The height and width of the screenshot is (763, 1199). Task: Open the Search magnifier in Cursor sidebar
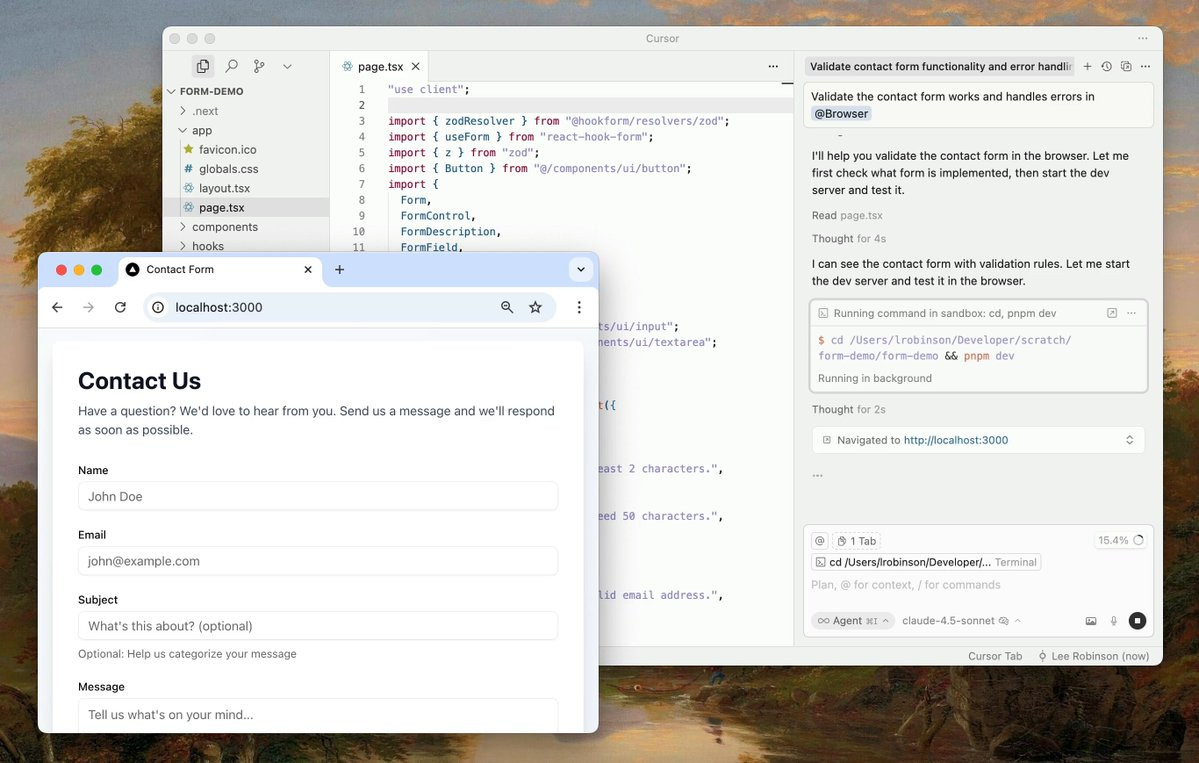(232, 67)
